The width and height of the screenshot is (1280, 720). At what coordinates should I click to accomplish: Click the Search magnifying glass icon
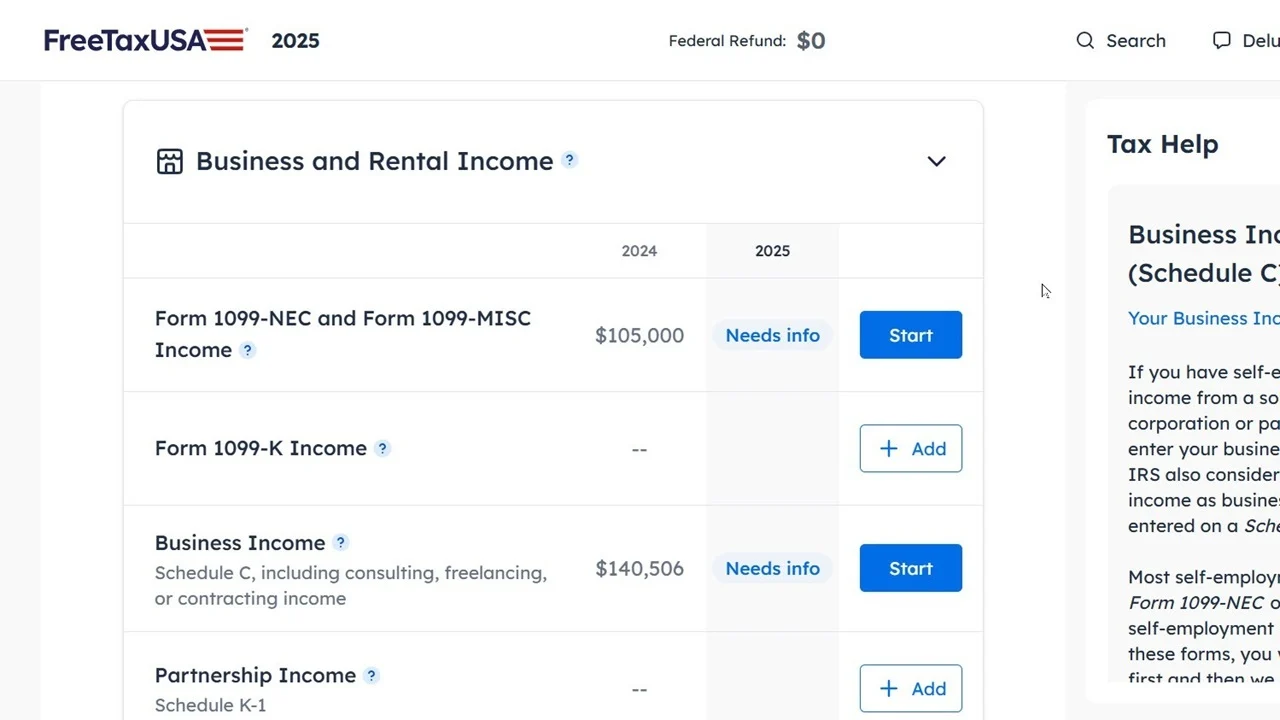coord(1085,41)
